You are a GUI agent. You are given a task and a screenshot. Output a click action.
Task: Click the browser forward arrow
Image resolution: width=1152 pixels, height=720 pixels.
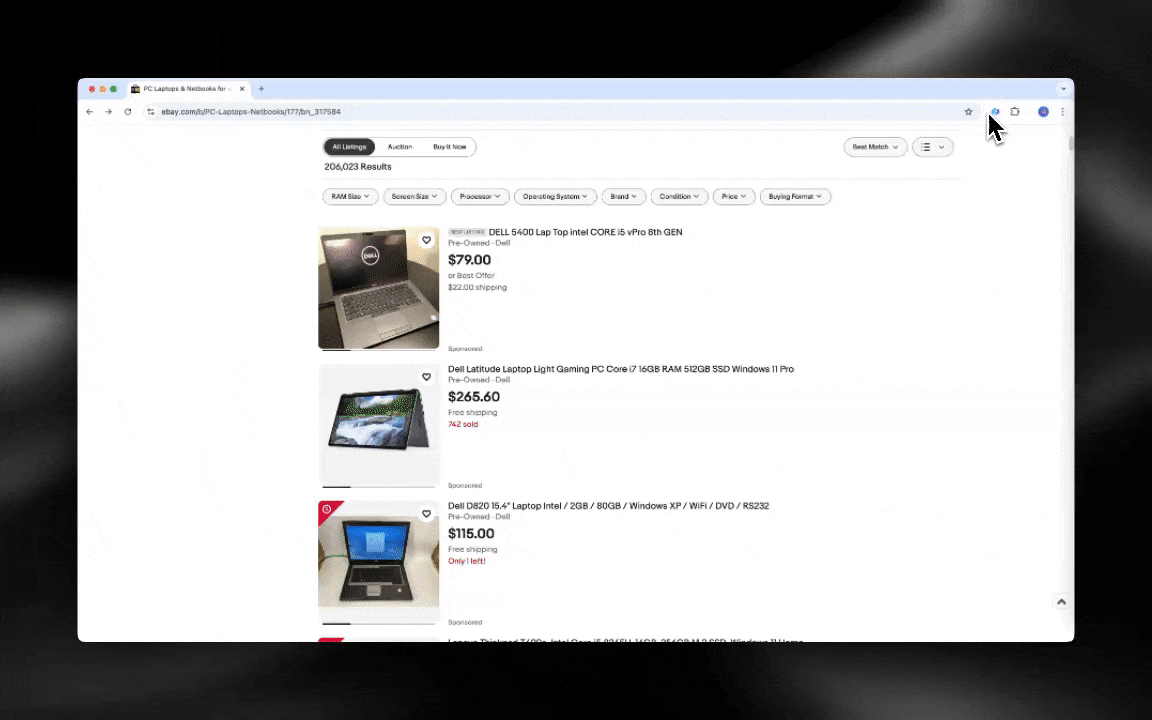coord(109,112)
